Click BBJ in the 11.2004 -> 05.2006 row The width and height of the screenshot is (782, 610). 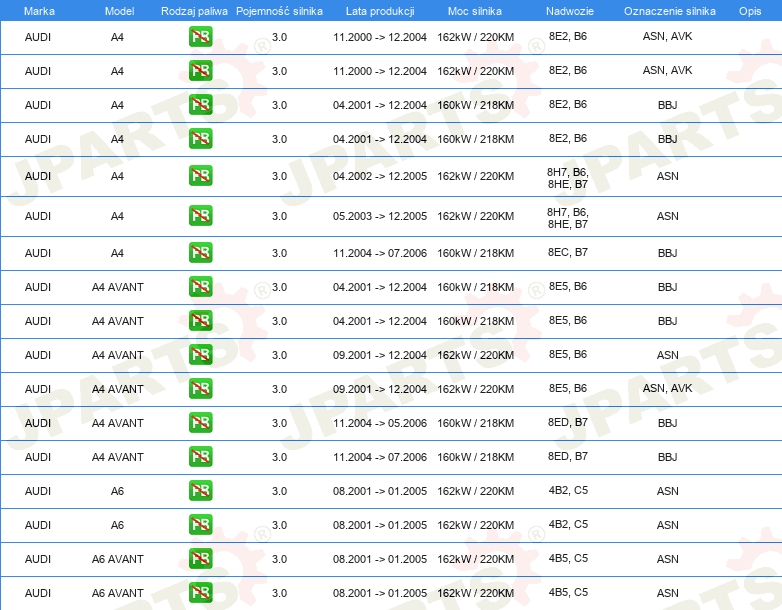tap(667, 423)
